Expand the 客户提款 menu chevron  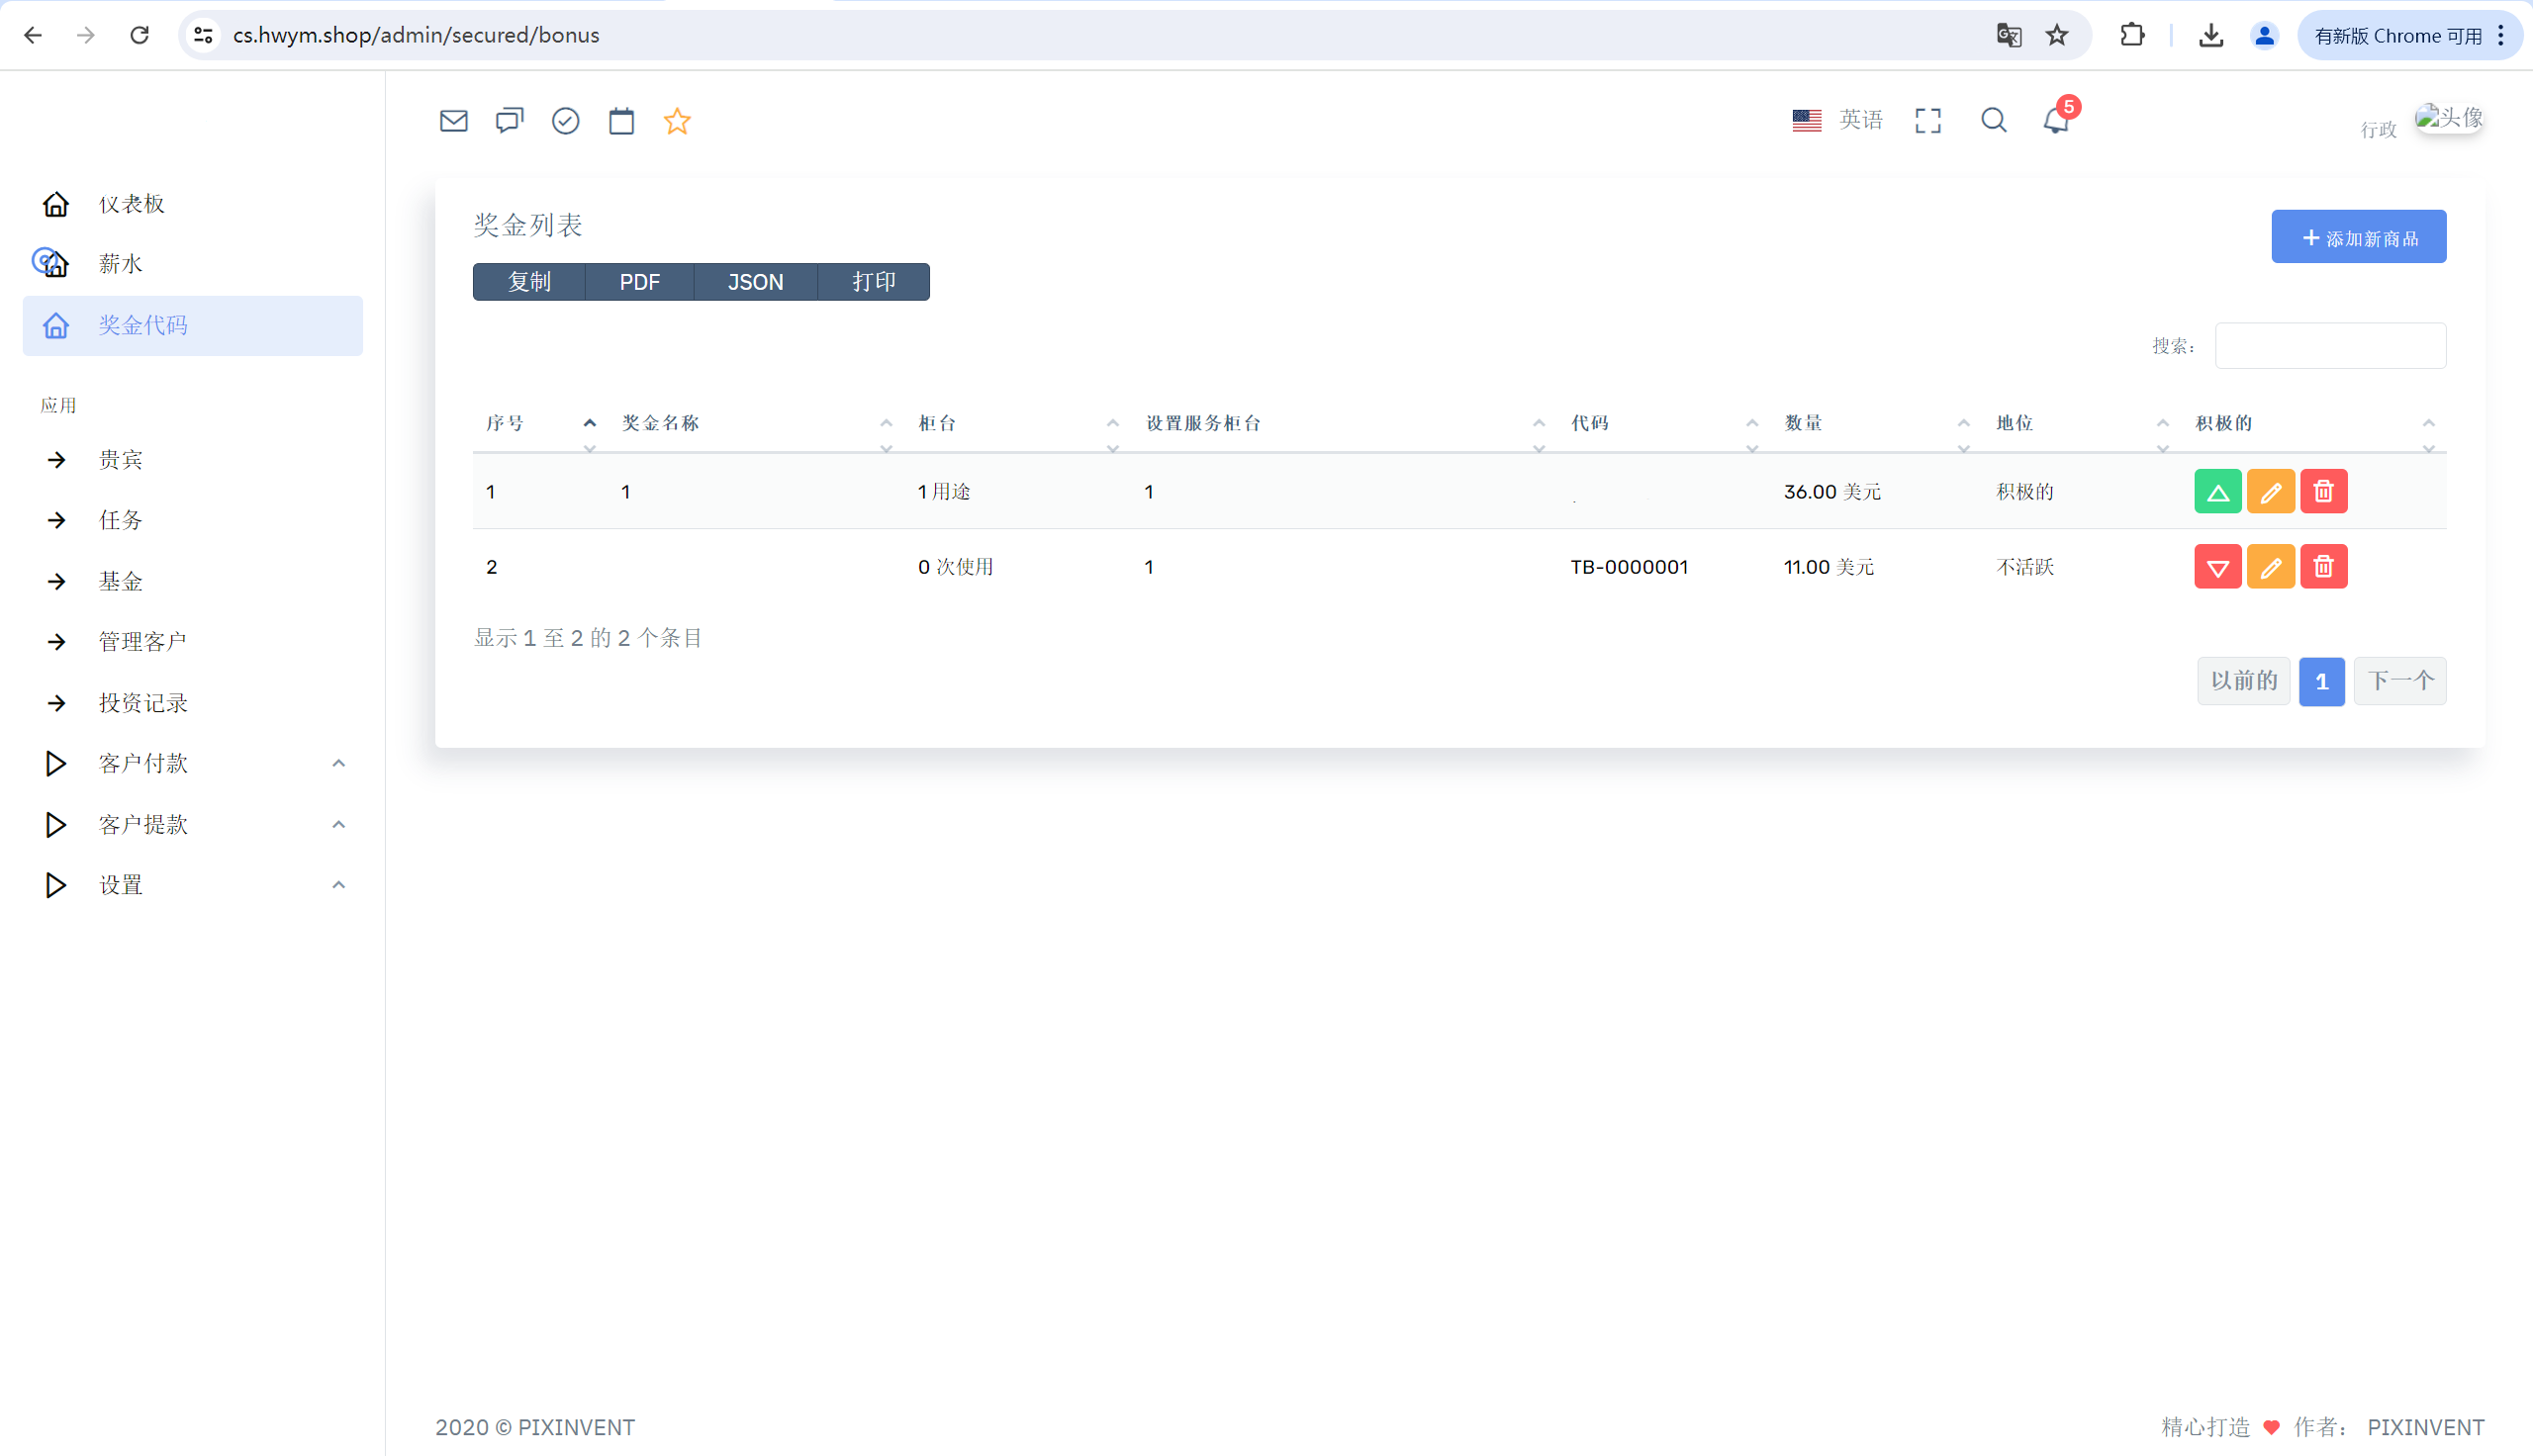(x=338, y=824)
